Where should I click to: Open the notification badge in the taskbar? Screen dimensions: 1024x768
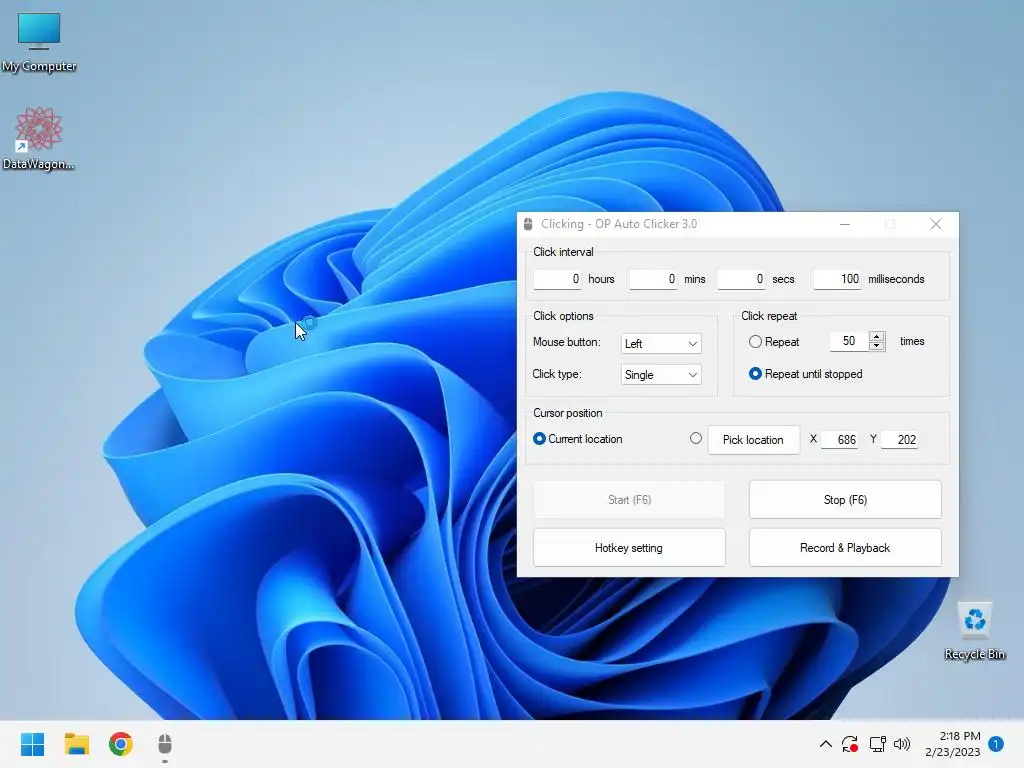996,744
